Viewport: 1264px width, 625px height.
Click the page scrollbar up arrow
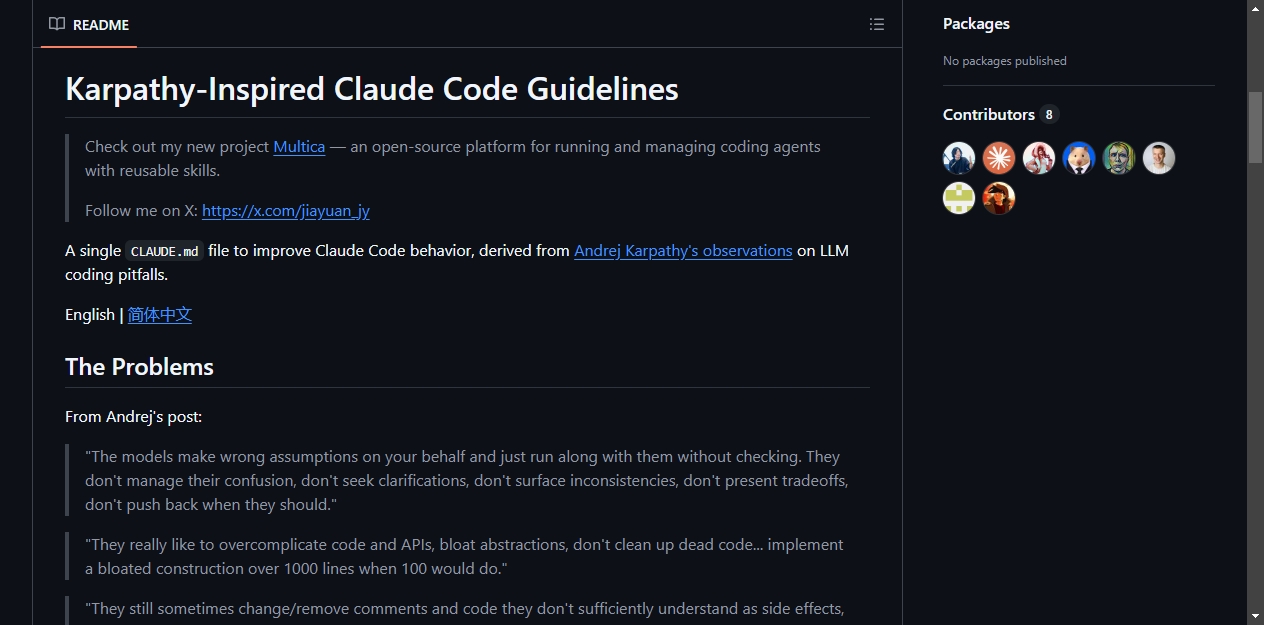coord(1255,8)
